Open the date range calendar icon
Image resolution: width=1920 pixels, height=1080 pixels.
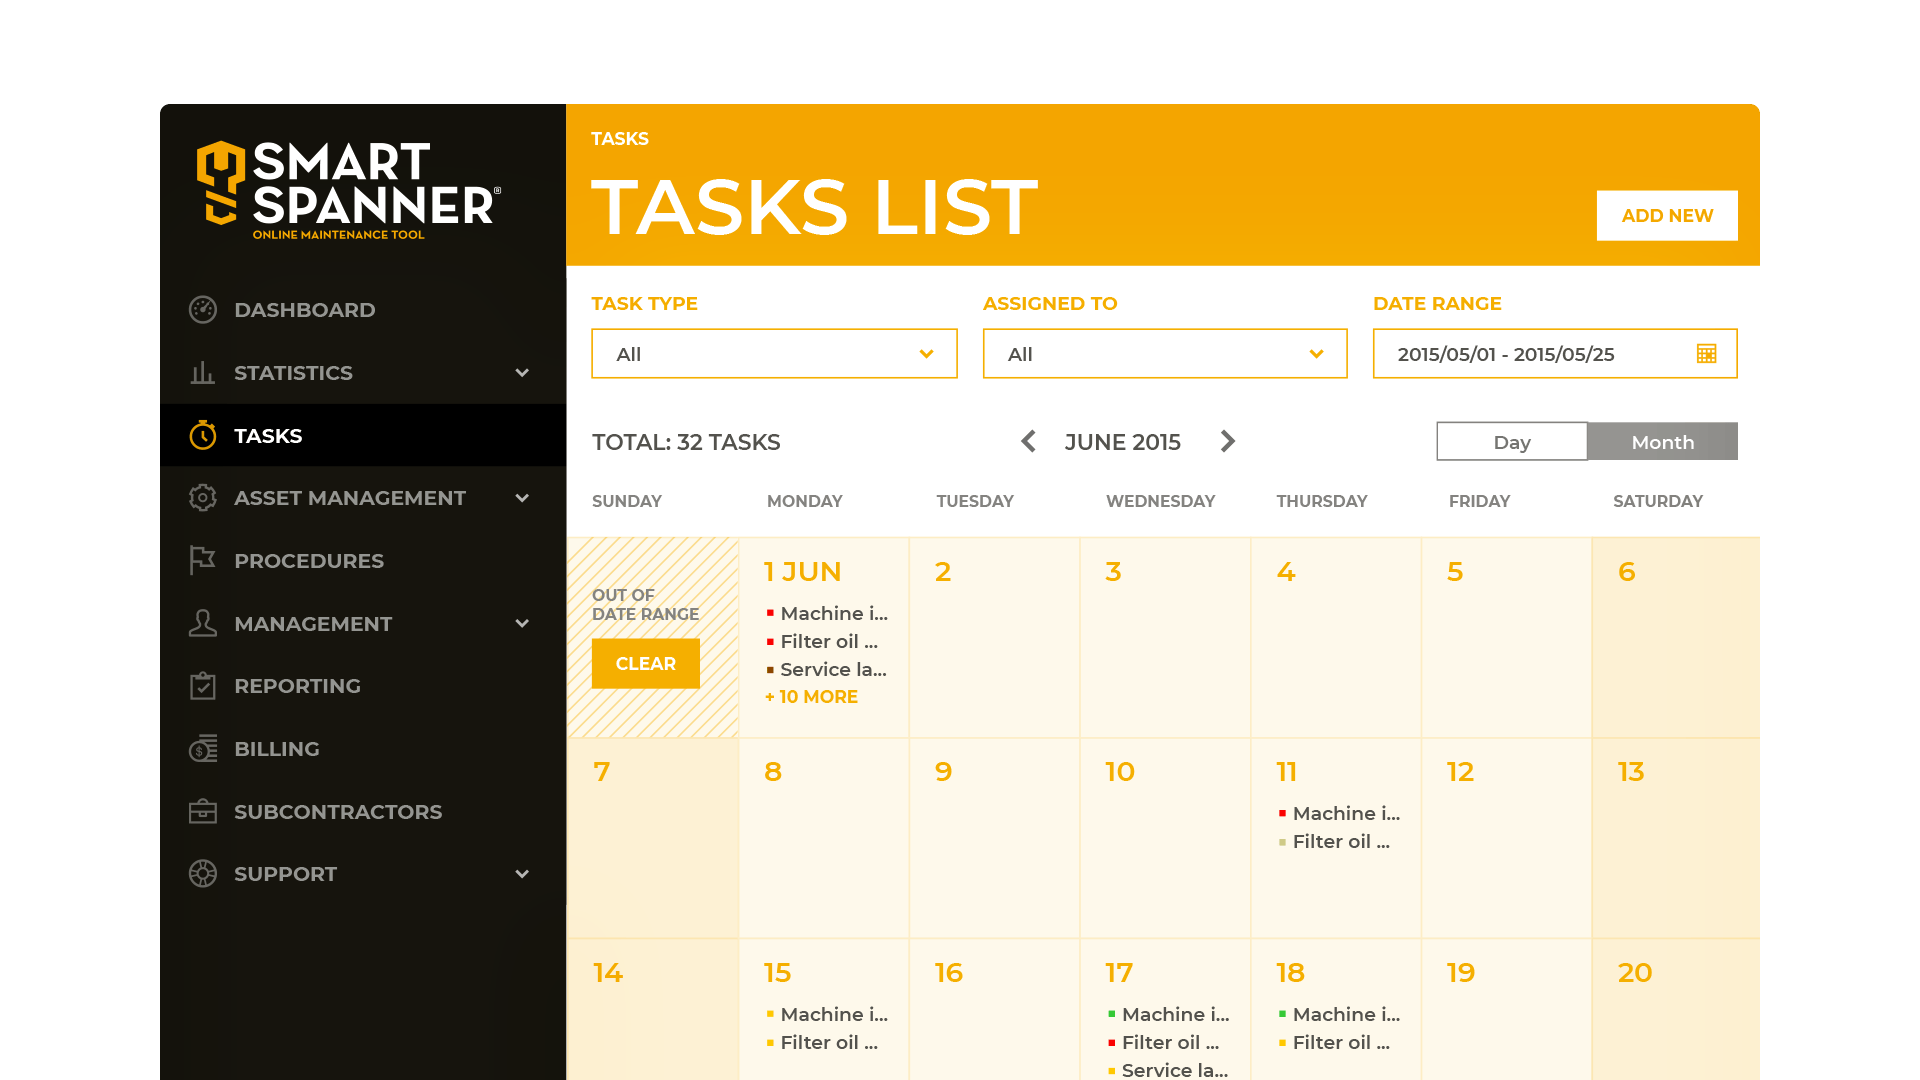1707,354
